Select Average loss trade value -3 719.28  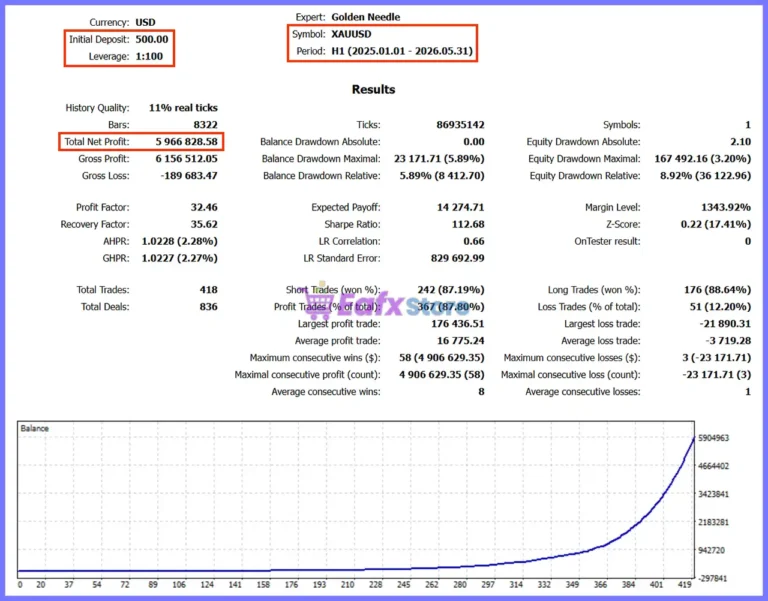coord(728,341)
